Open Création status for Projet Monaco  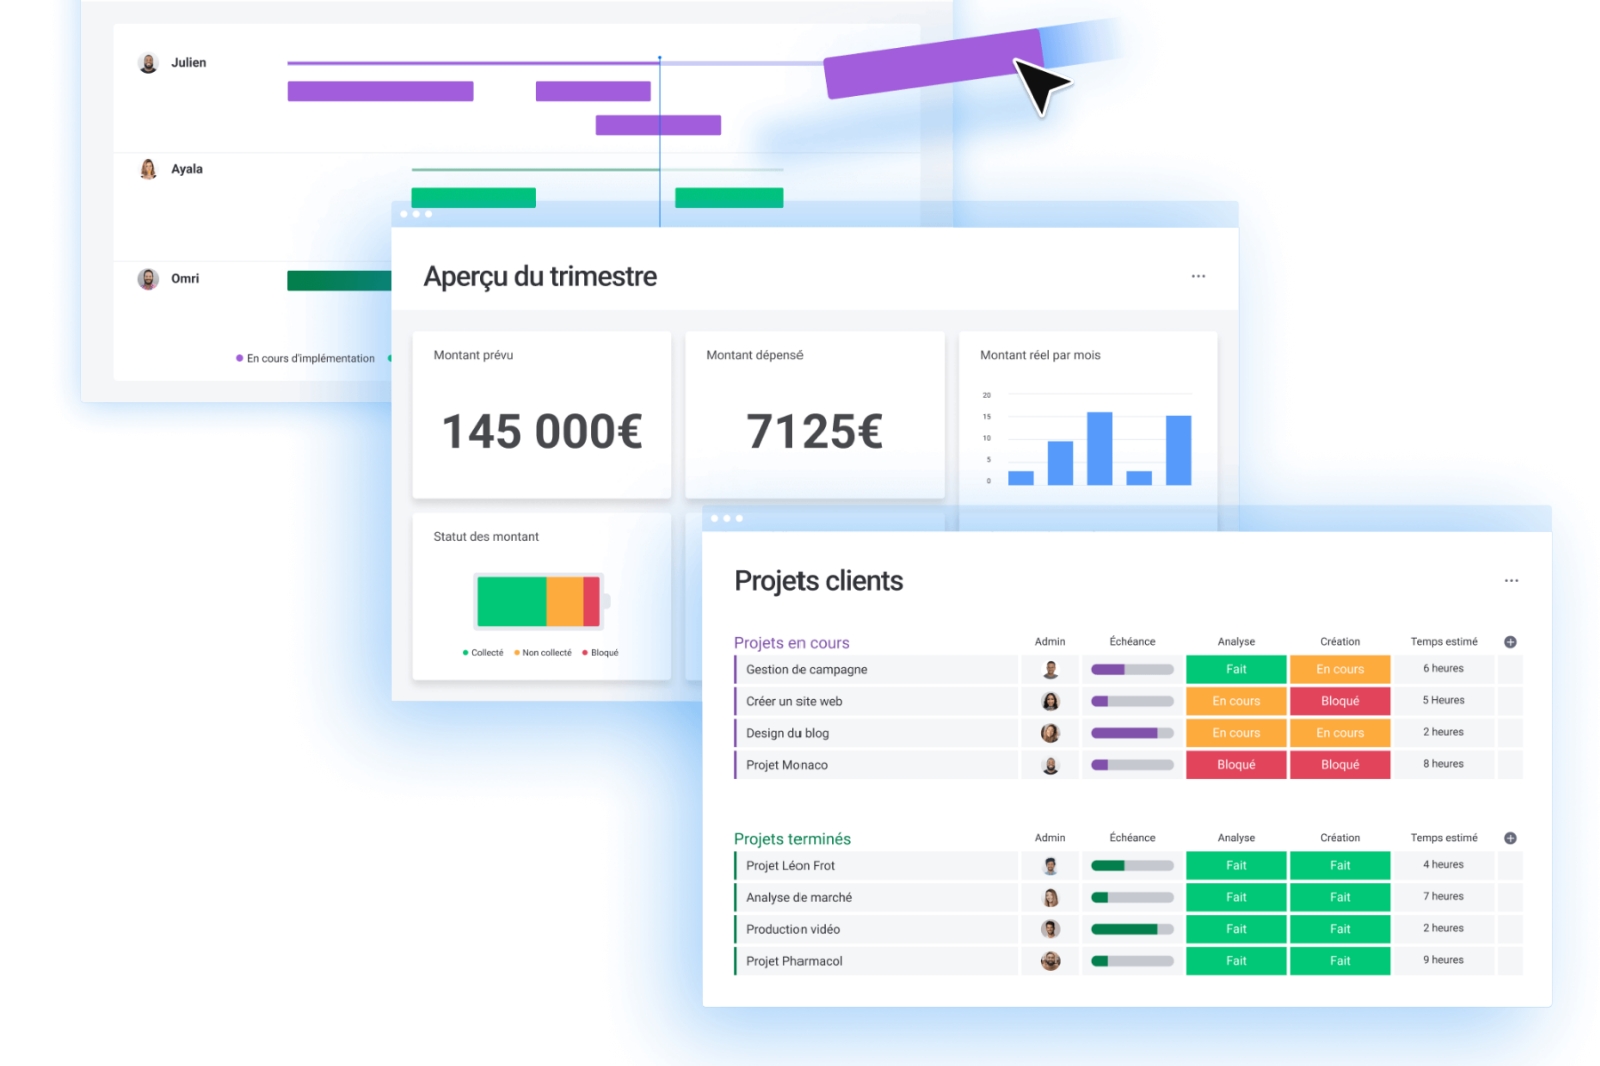[x=1339, y=765]
